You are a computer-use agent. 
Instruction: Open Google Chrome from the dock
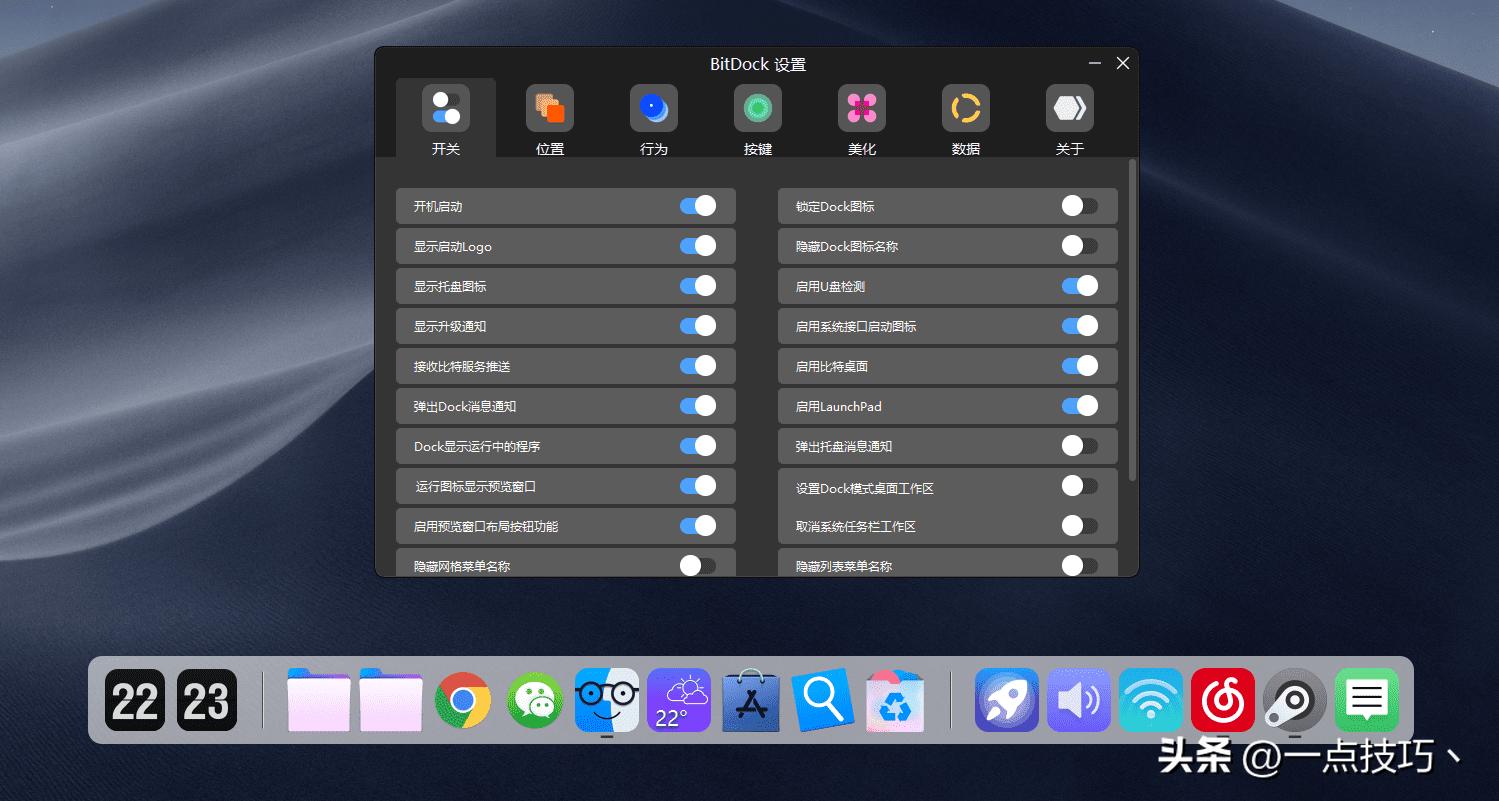click(462, 700)
